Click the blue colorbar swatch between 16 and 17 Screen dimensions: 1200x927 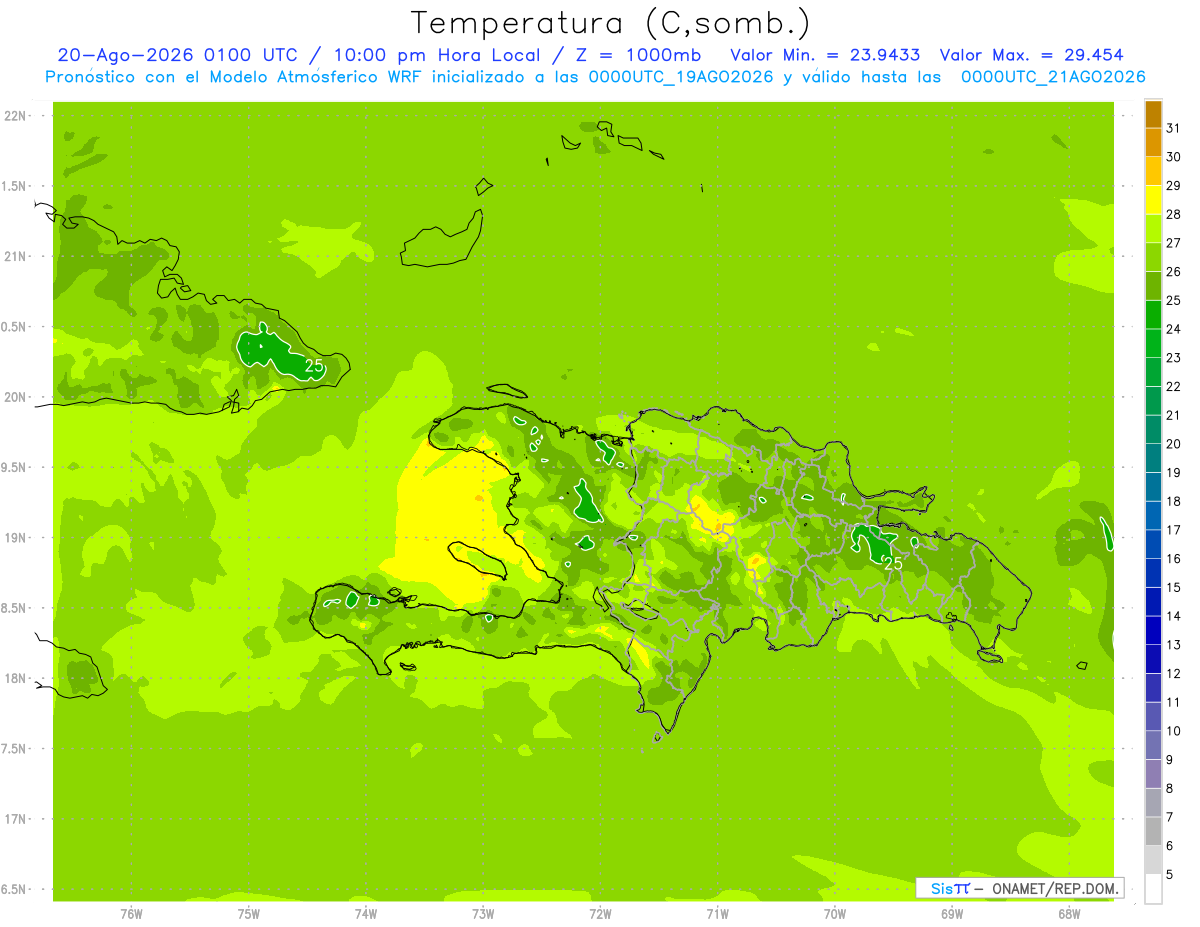[1153, 544]
